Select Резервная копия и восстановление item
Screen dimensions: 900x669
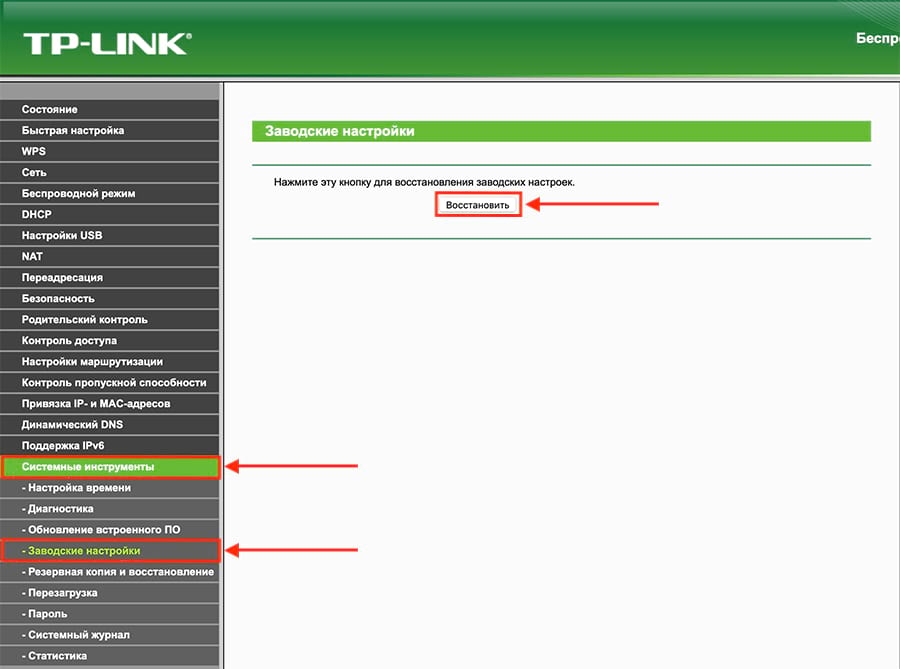(x=110, y=572)
